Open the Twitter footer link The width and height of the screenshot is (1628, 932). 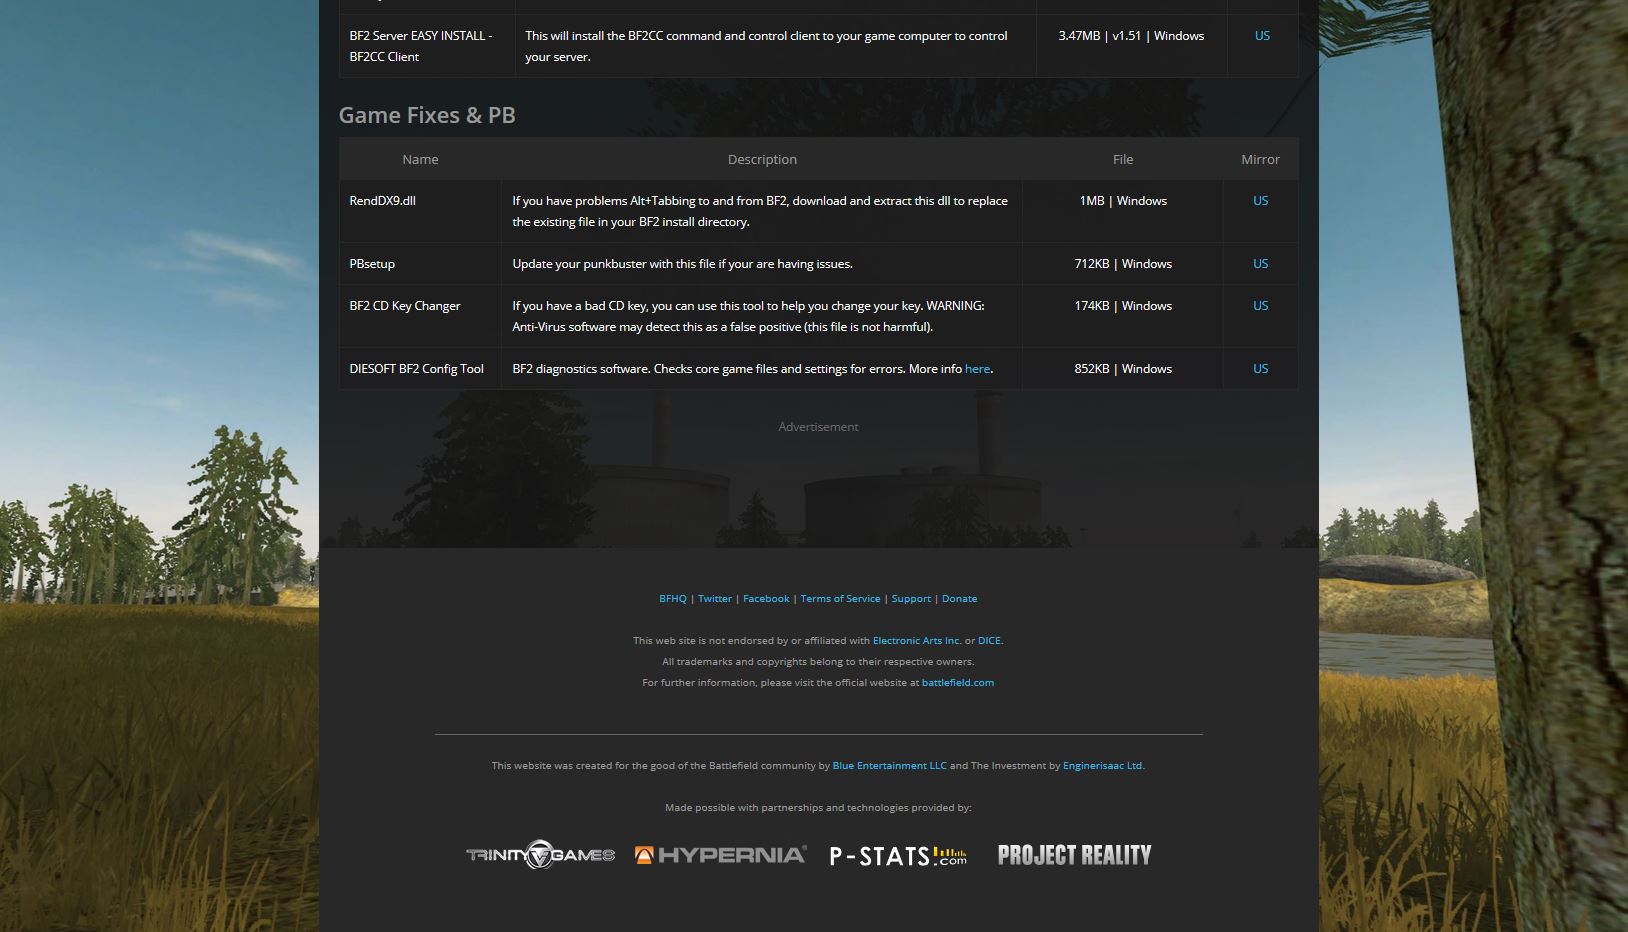[715, 599]
